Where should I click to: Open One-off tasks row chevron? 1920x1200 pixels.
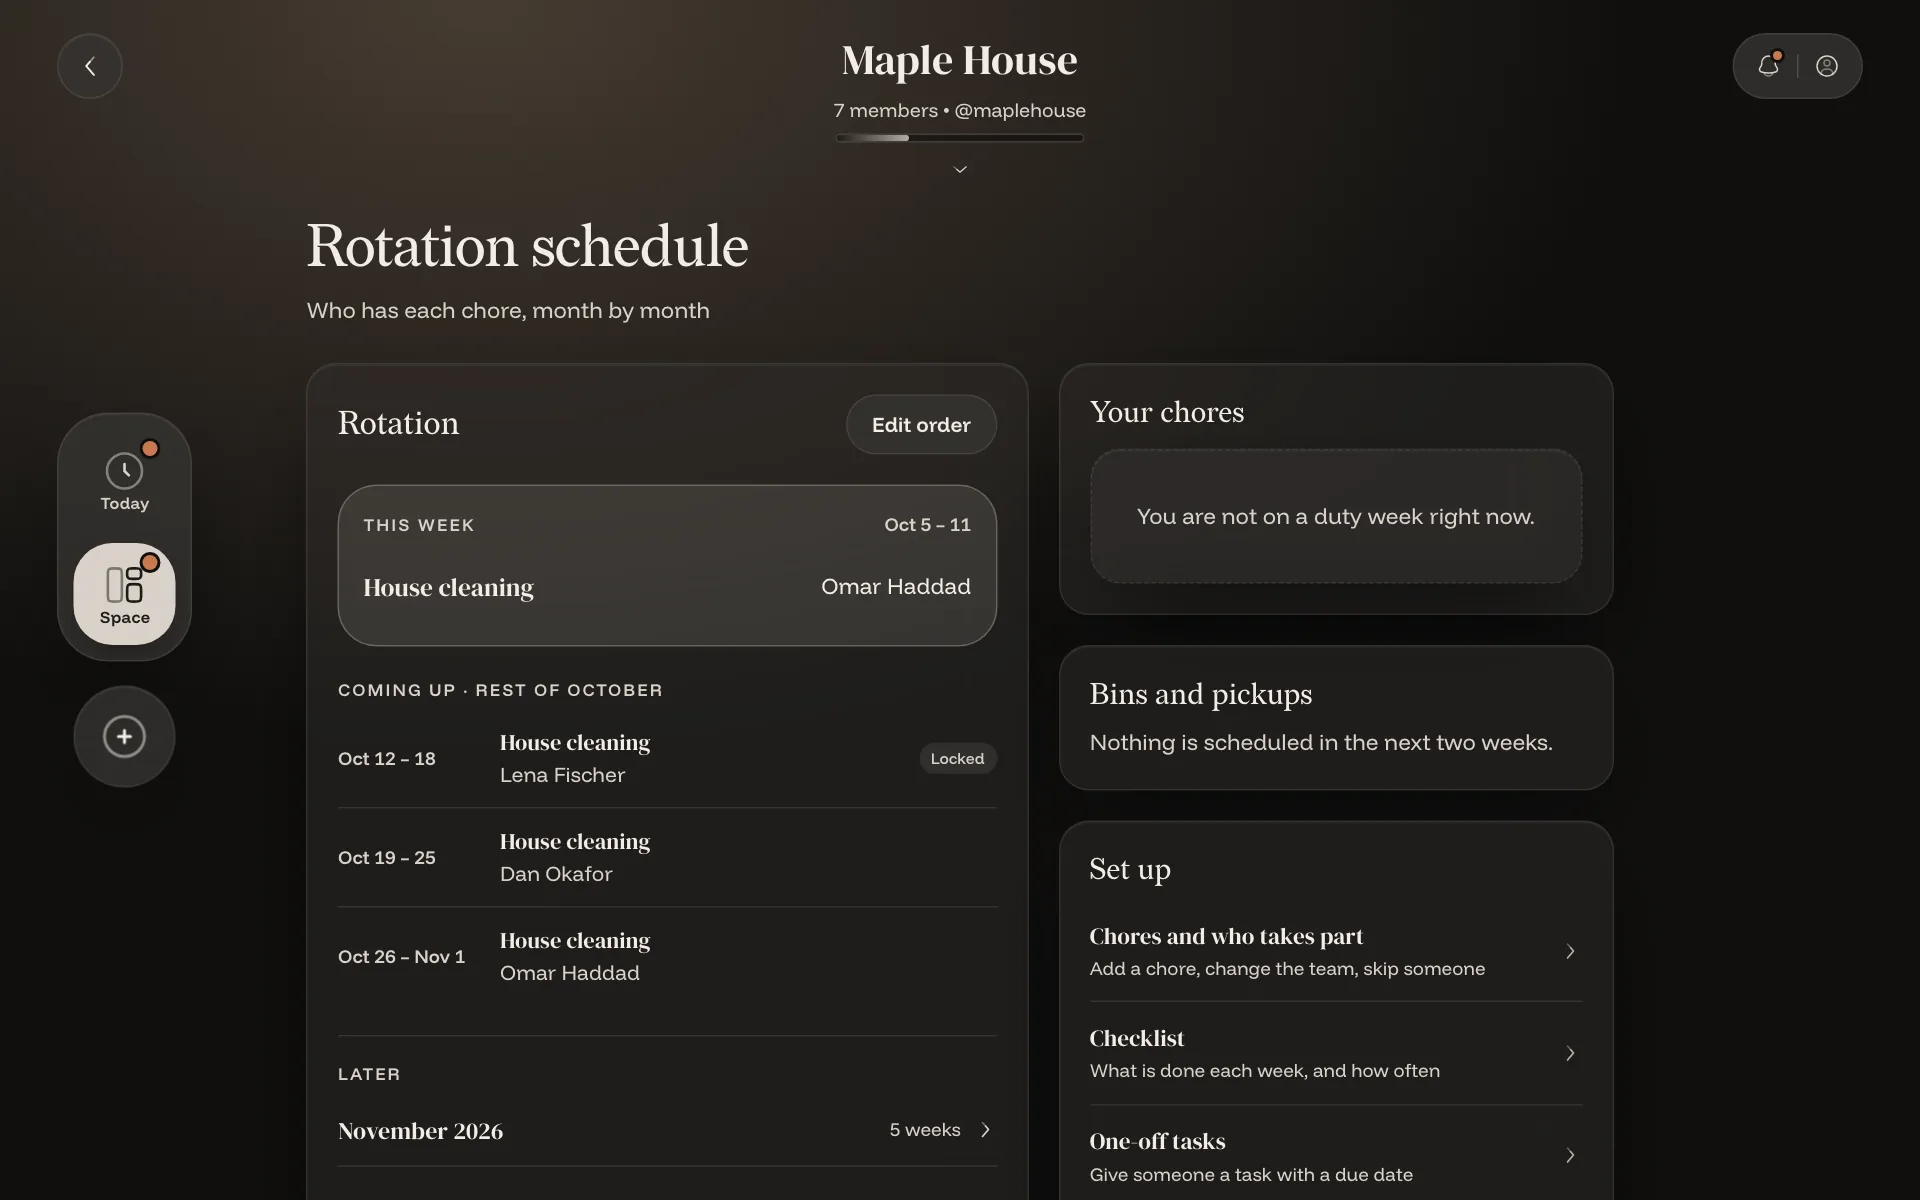pos(1570,1156)
